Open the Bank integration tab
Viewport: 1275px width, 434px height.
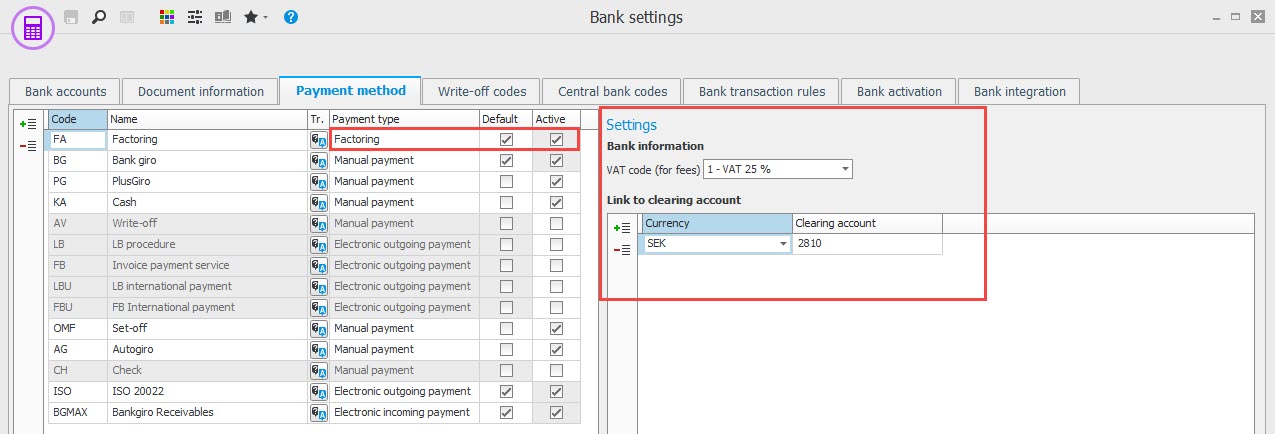coord(1019,91)
